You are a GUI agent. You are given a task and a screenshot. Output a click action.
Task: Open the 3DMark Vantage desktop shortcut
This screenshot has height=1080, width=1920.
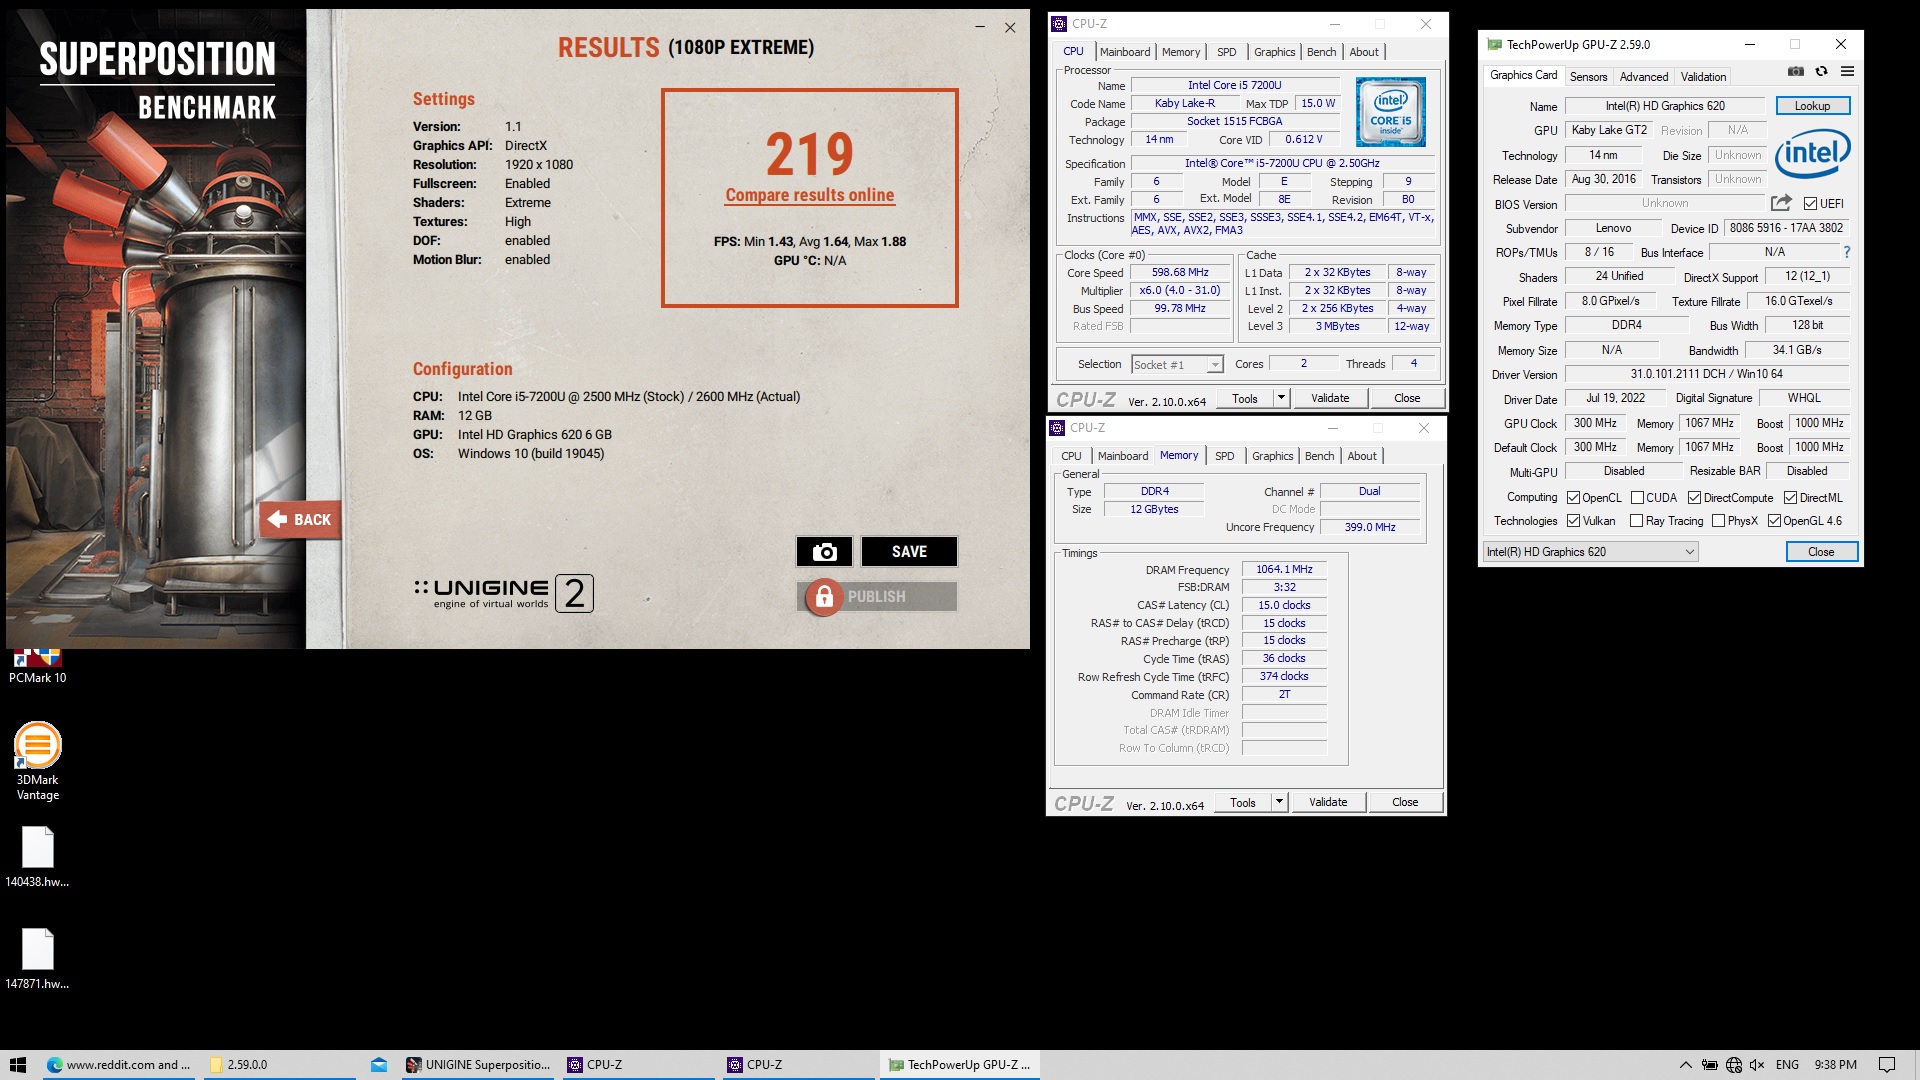[38, 761]
